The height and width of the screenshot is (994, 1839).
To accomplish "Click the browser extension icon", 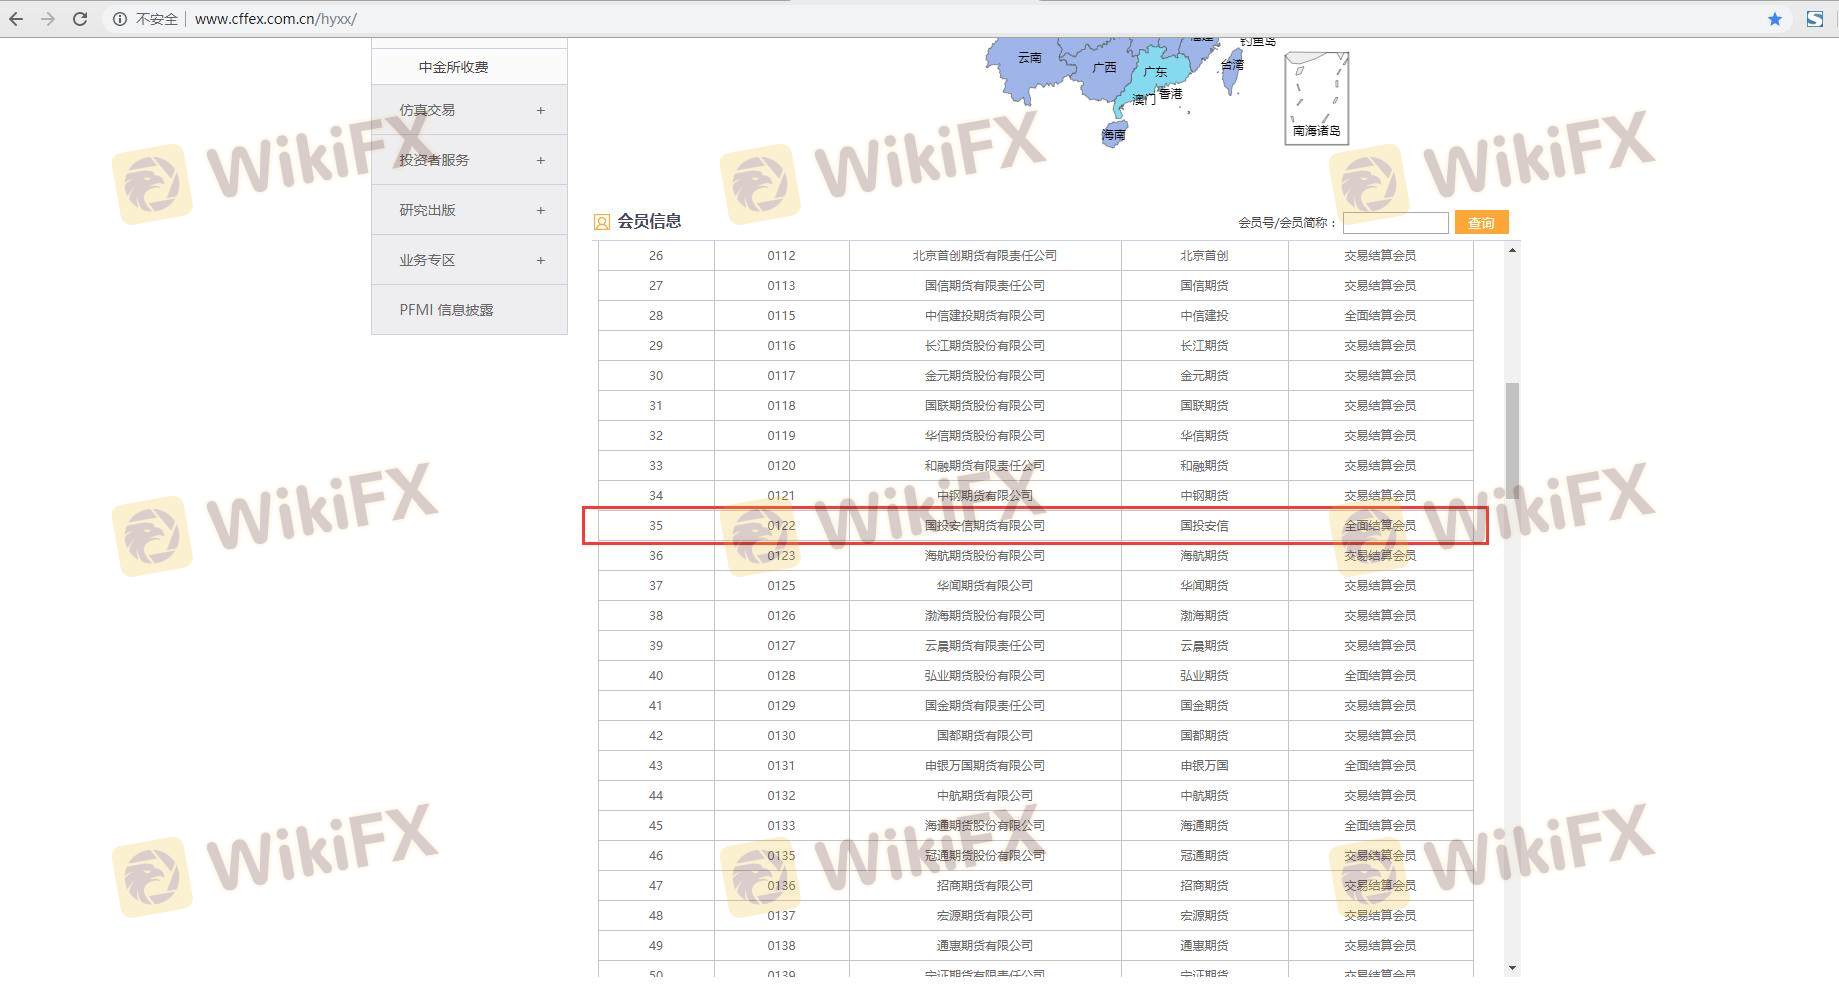I will (x=1814, y=19).
